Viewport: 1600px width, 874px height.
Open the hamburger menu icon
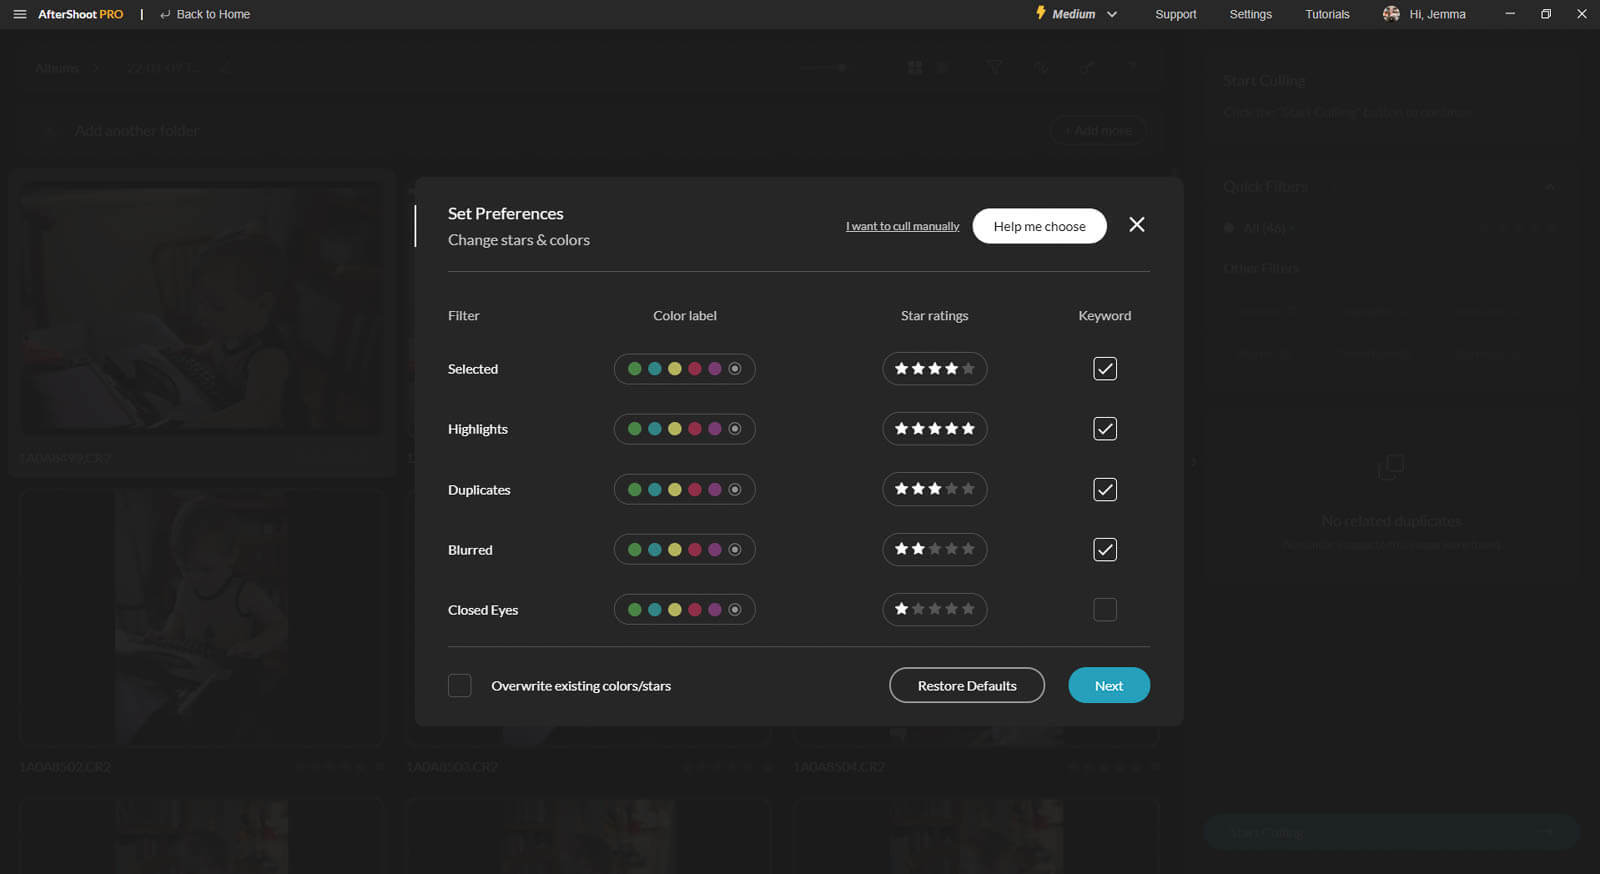click(x=19, y=14)
